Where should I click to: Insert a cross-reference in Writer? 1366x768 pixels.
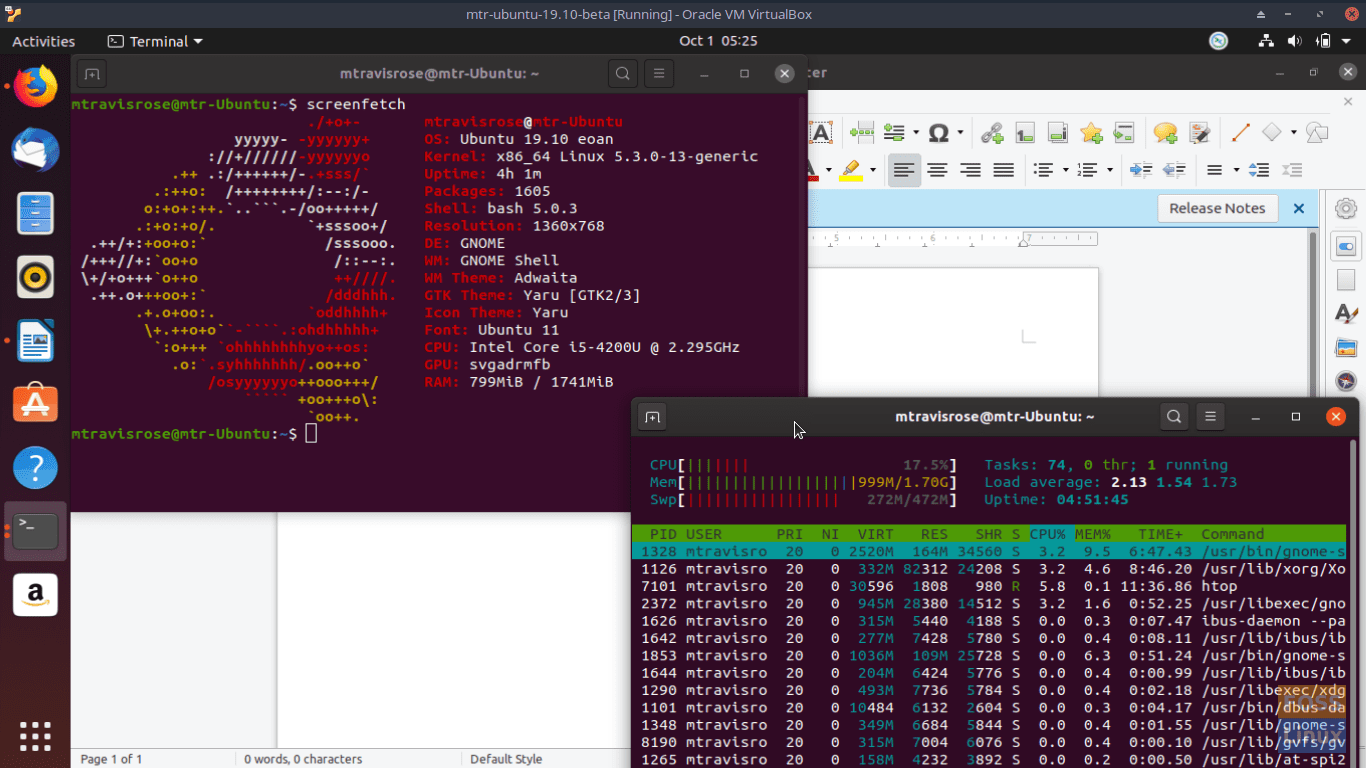1124,132
